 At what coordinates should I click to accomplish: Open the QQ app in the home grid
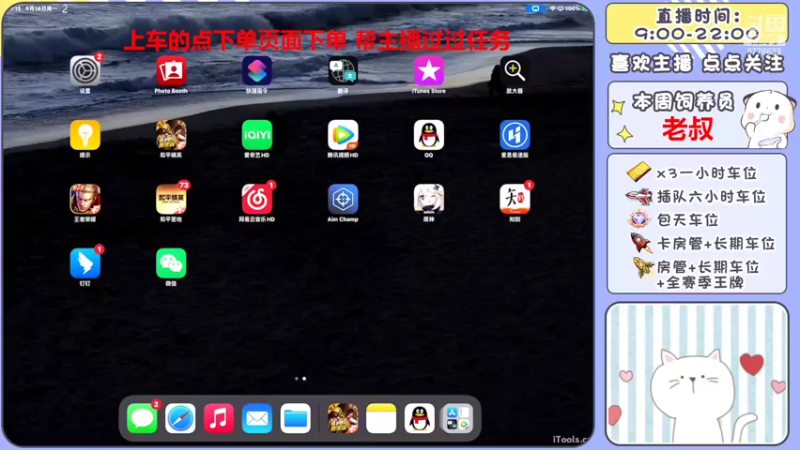pyautogui.click(x=429, y=135)
